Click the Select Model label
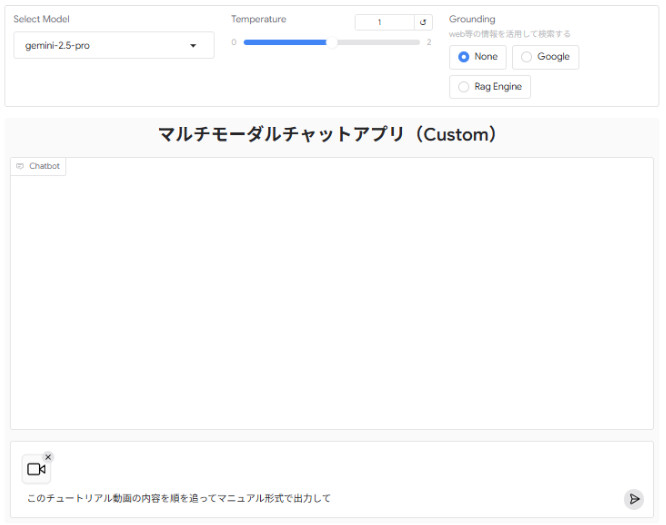666x525 pixels. pos(41,19)
